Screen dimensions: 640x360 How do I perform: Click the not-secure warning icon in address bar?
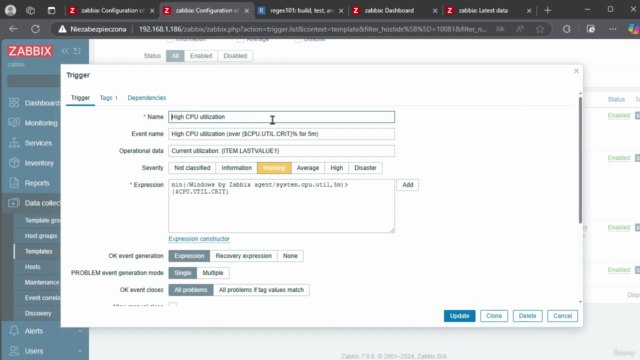coord(62,29)
